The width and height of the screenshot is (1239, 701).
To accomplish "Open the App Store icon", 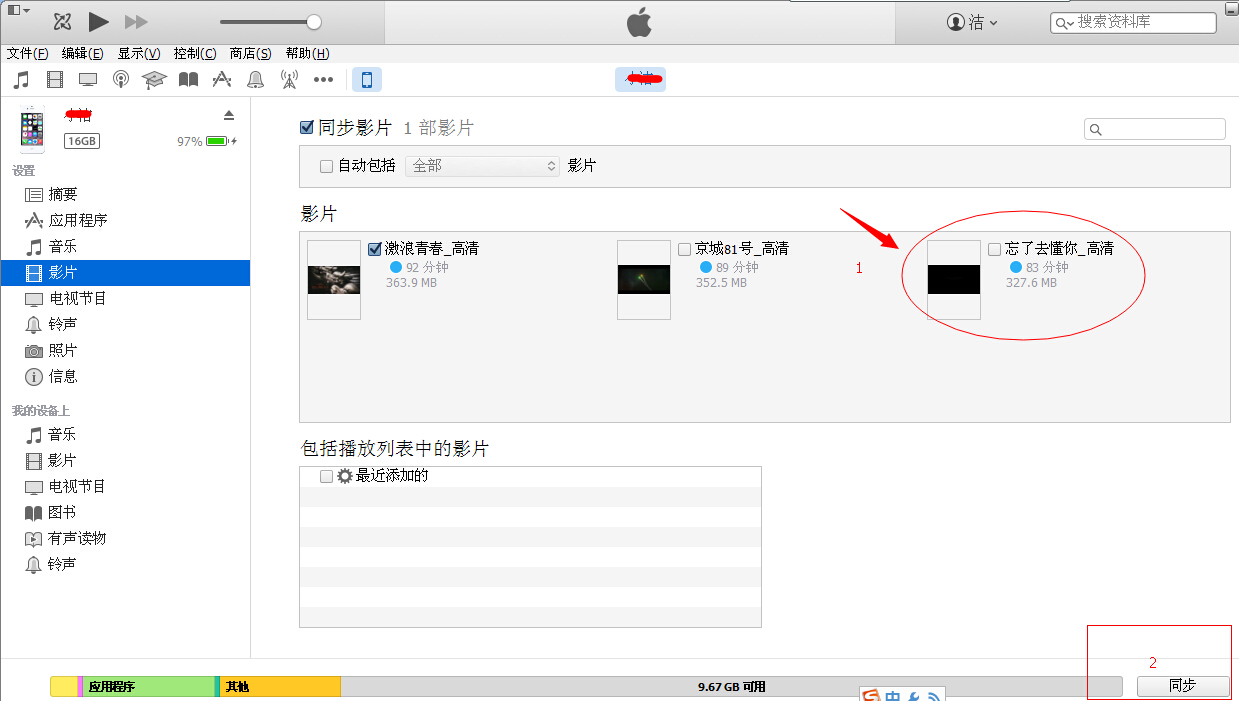I will point(220,79).
